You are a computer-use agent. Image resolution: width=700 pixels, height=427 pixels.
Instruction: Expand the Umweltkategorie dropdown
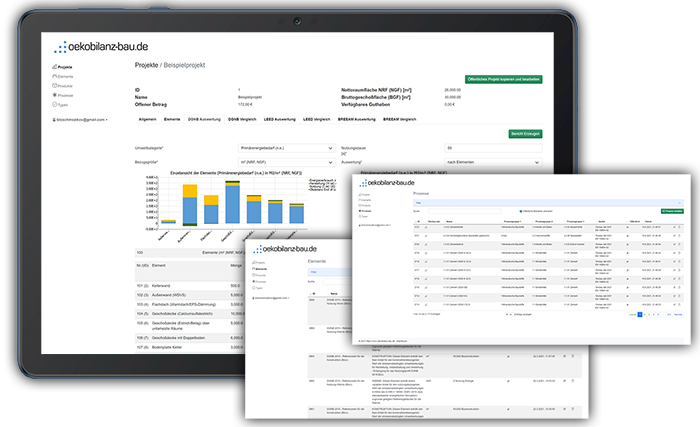(286, 148)
